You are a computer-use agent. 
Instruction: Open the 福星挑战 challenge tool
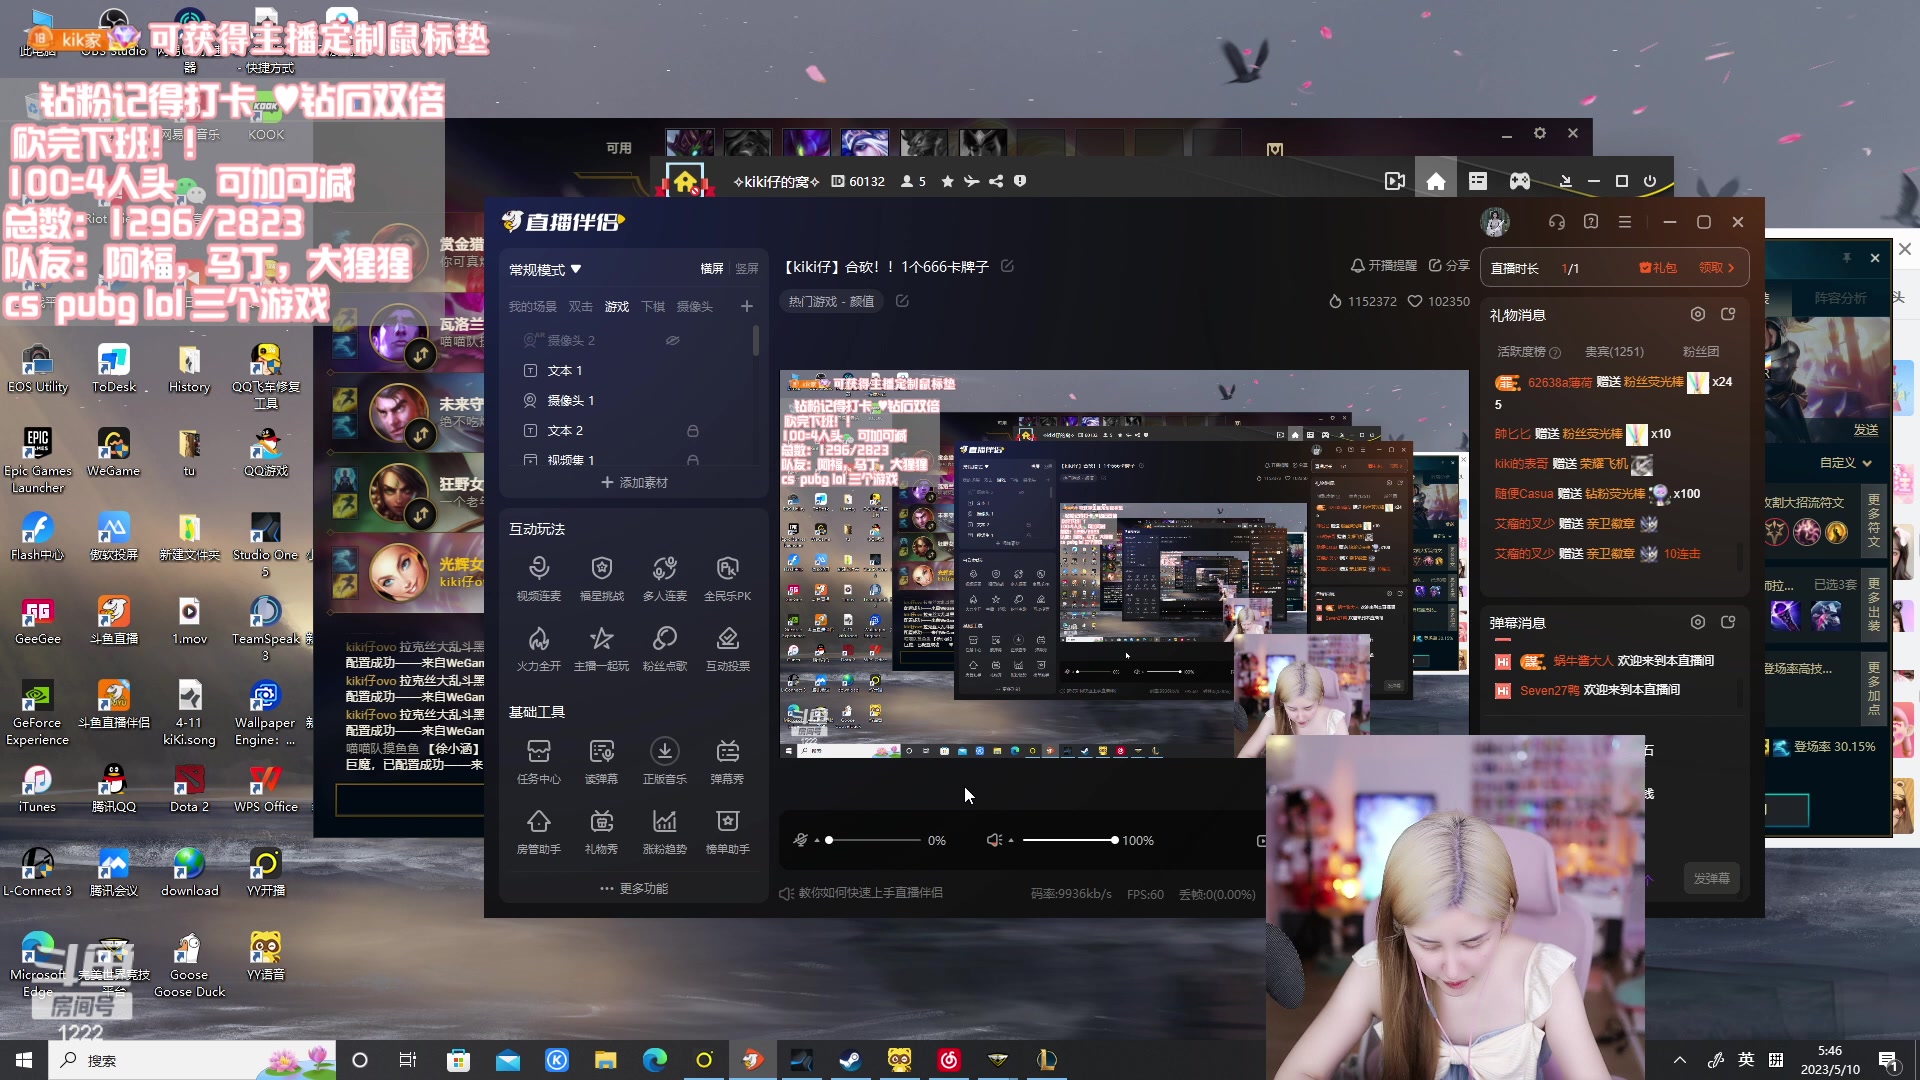602,579
